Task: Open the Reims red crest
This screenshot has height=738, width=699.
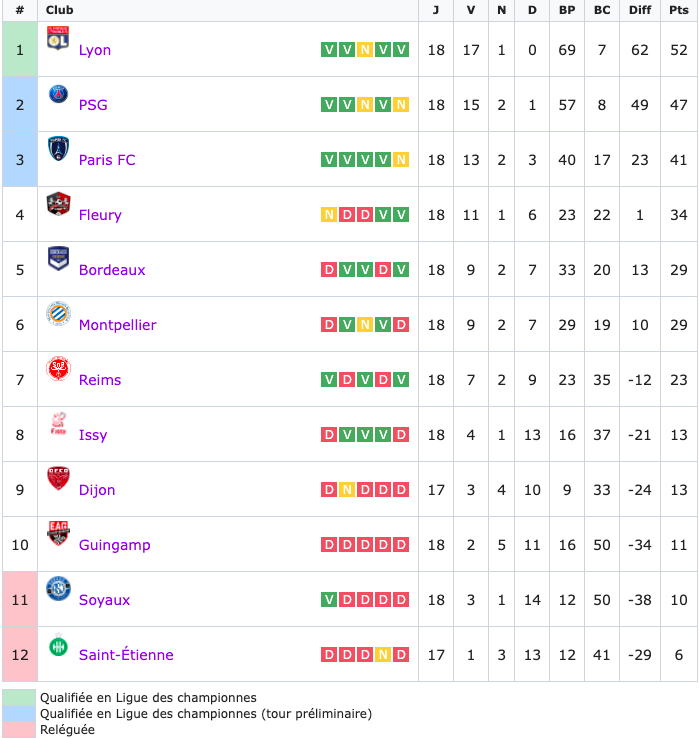Action: tap(58, 369)
